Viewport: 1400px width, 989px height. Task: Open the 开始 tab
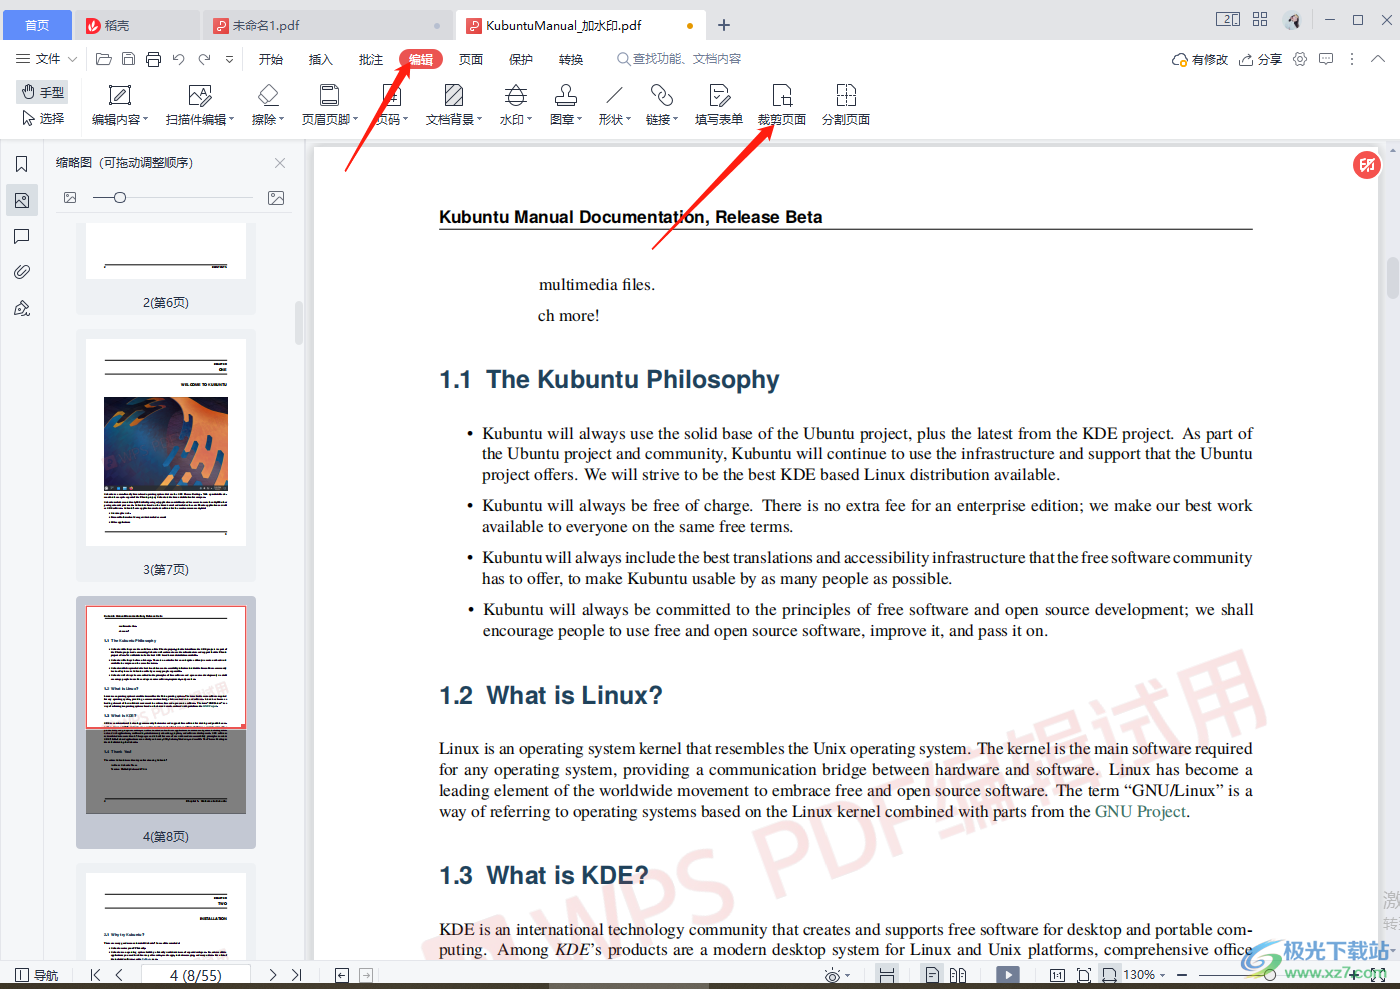coord(271,59)
